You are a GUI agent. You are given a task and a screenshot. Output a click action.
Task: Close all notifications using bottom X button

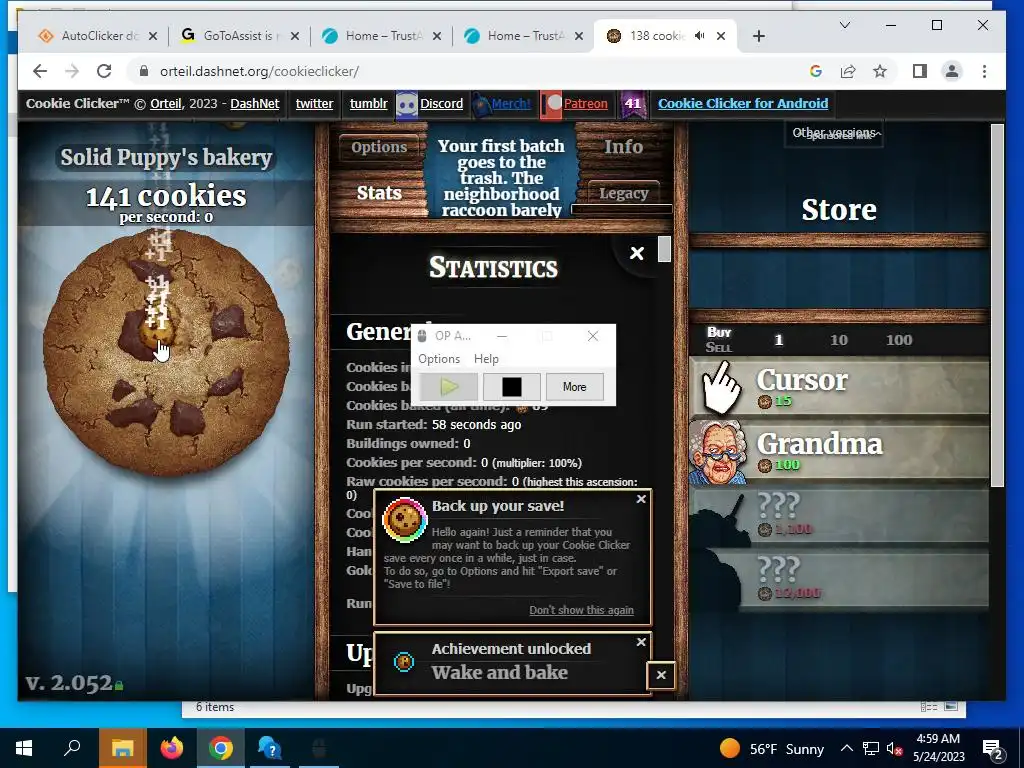coord(661,675)
